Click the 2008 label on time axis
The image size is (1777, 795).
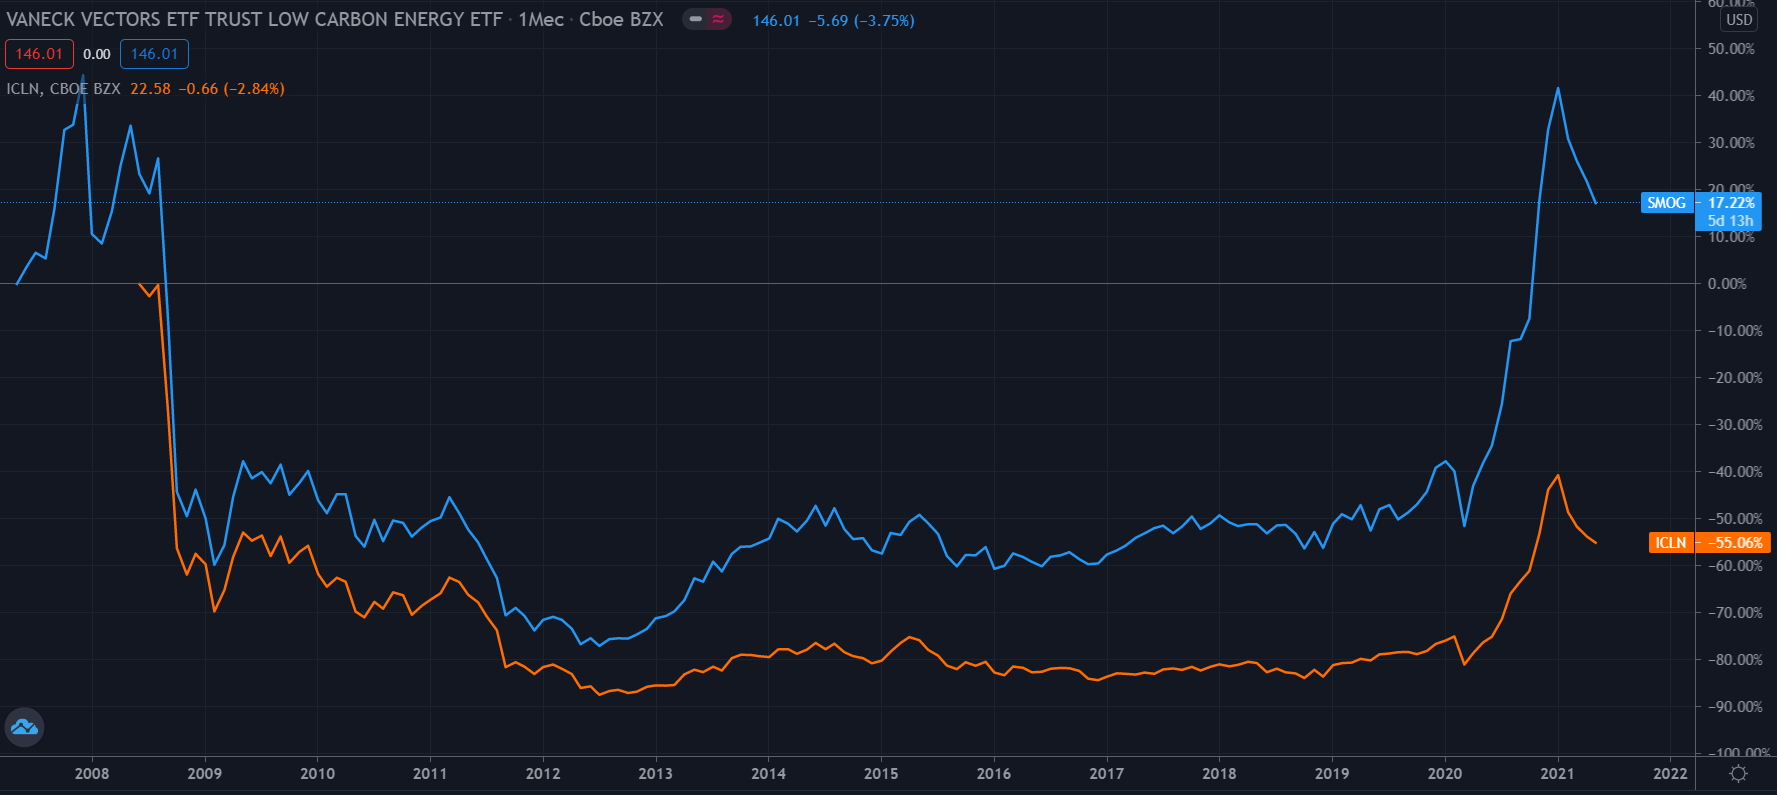pos(92,773)
